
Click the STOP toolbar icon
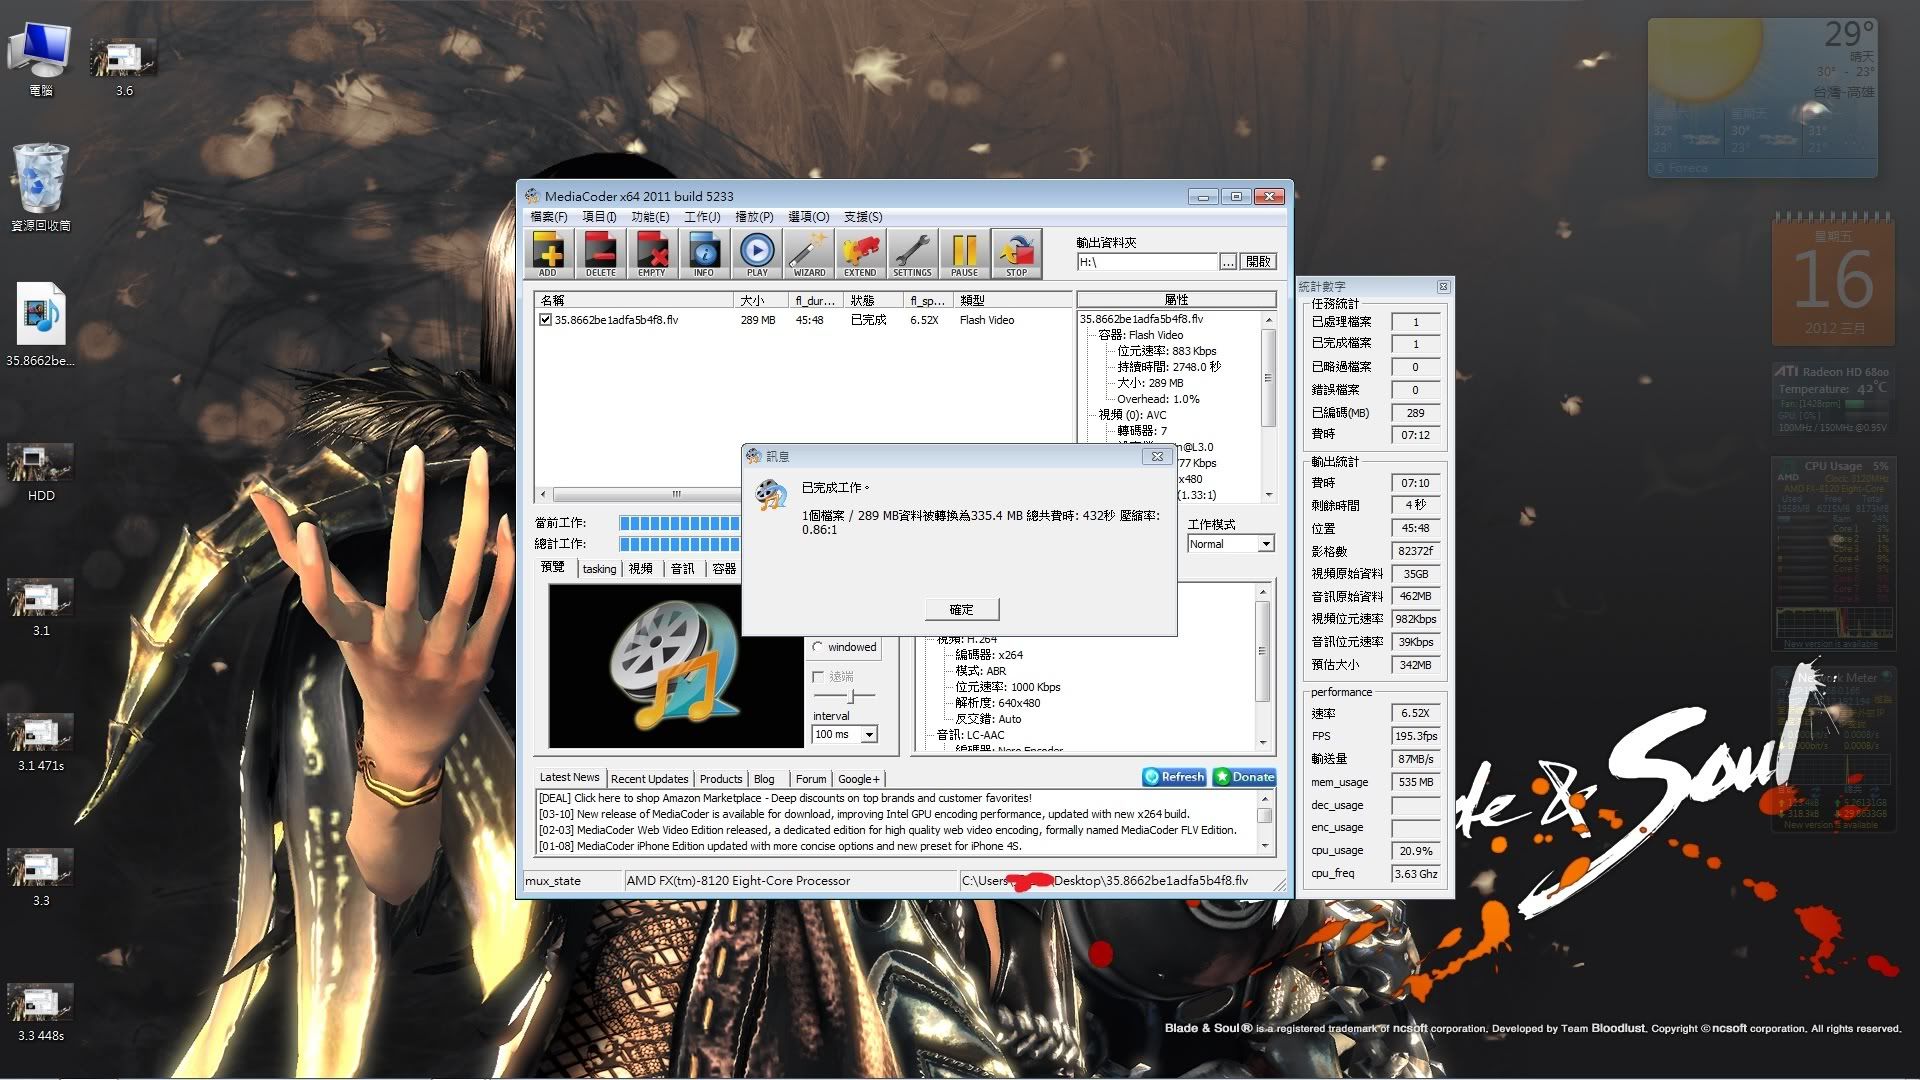click(1016, 253)
